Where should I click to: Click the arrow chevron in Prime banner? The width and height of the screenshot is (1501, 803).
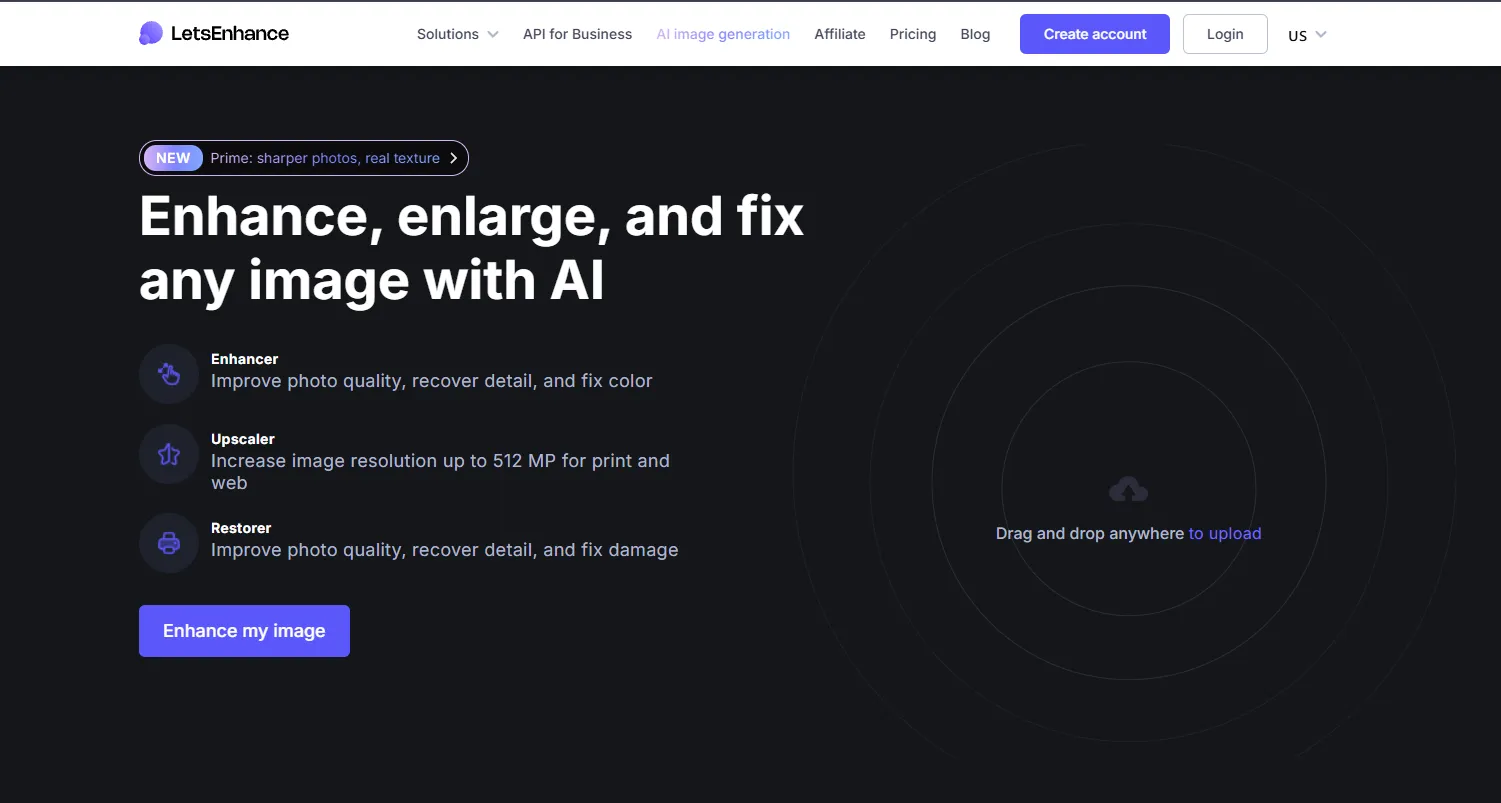[x=453, y=158]
